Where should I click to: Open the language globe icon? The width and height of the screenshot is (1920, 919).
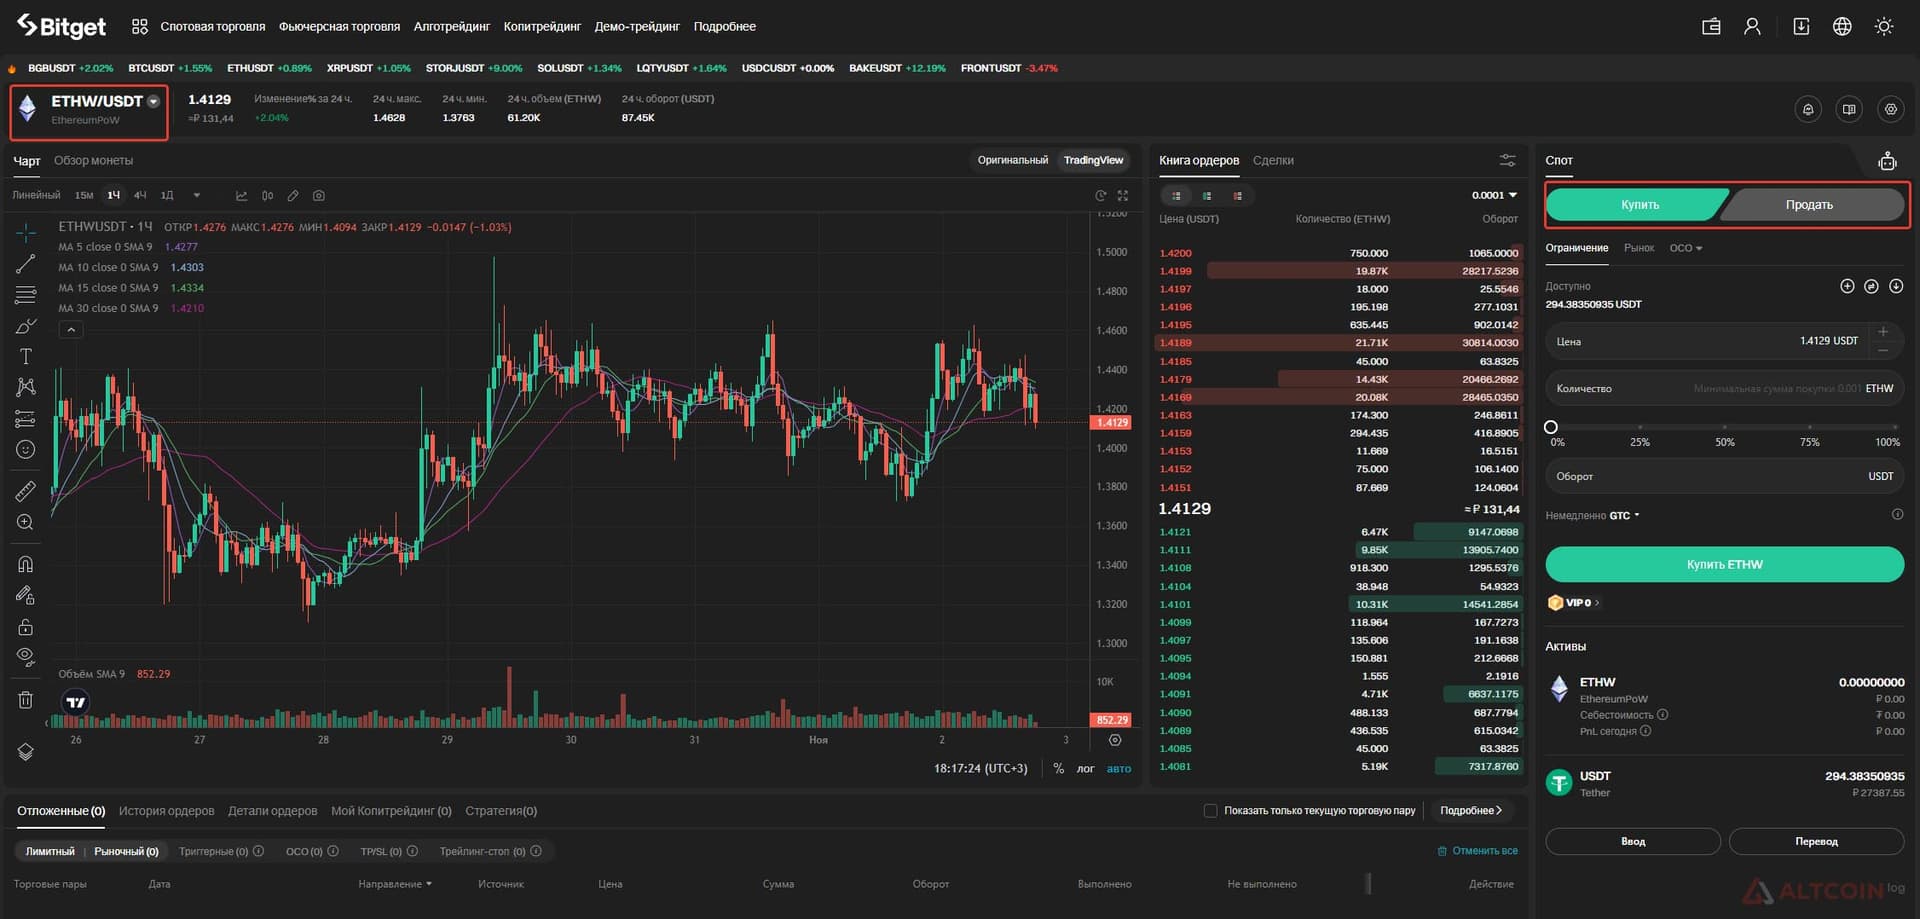point(1842,27)
